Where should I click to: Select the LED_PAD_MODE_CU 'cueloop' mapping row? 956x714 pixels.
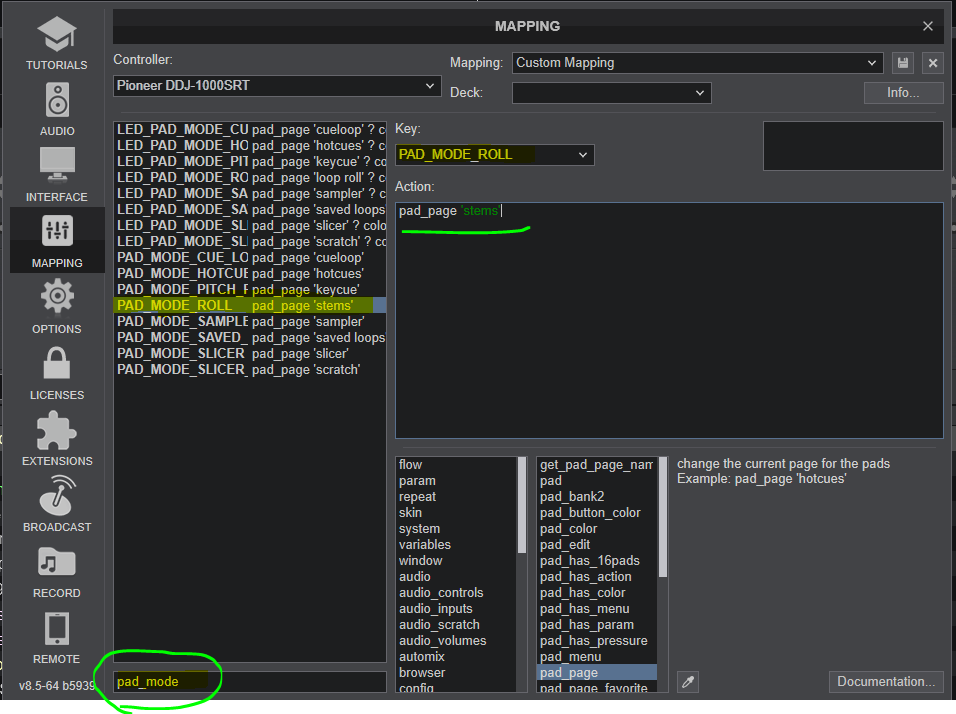tap(250, 130)
